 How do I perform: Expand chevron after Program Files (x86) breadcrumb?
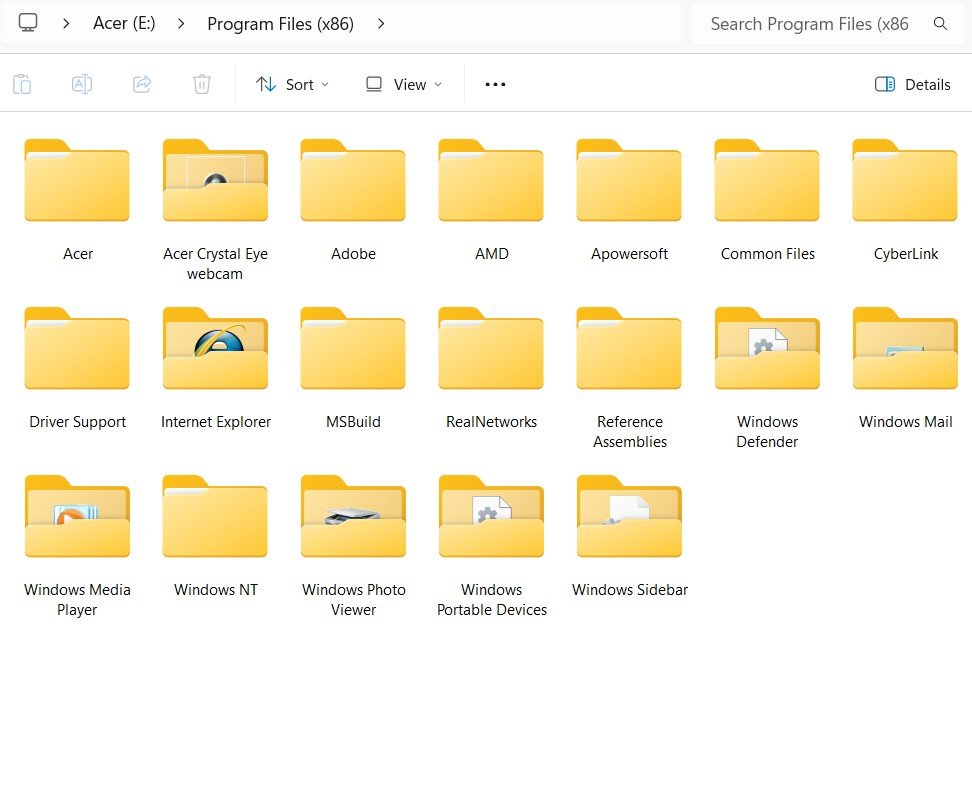point(381,24)
